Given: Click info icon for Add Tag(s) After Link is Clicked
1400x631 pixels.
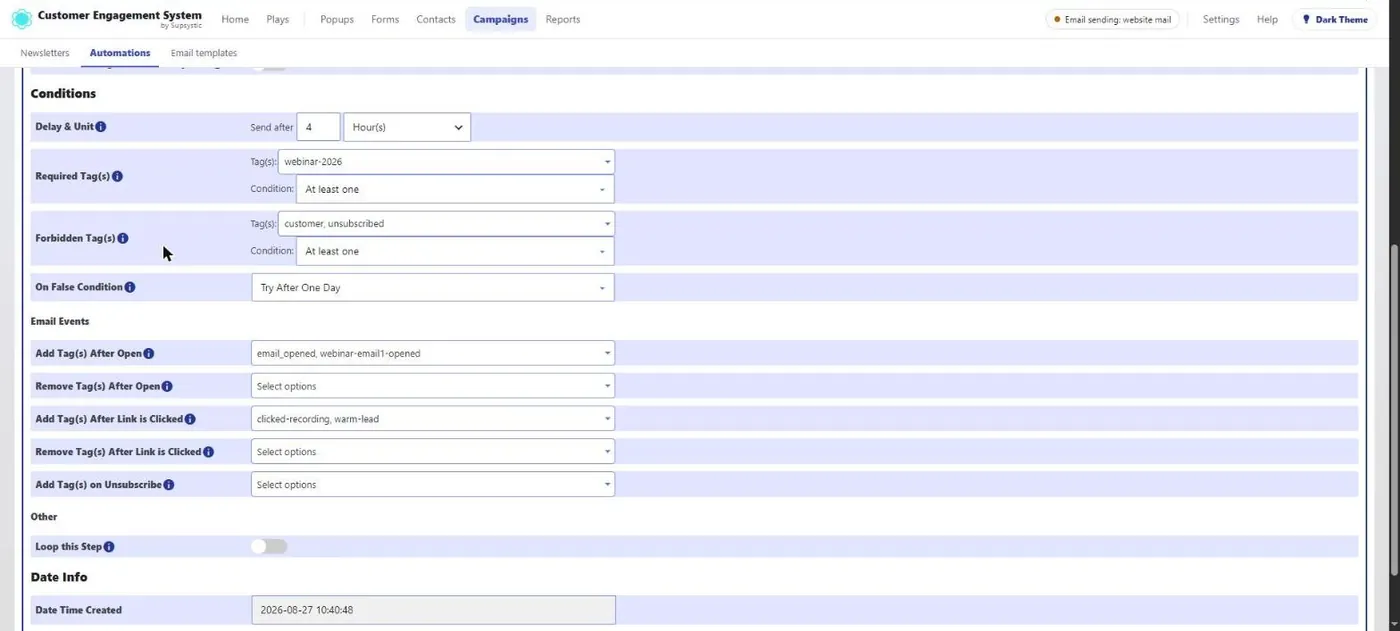Looking at the screenshot, I should (190, 419).
